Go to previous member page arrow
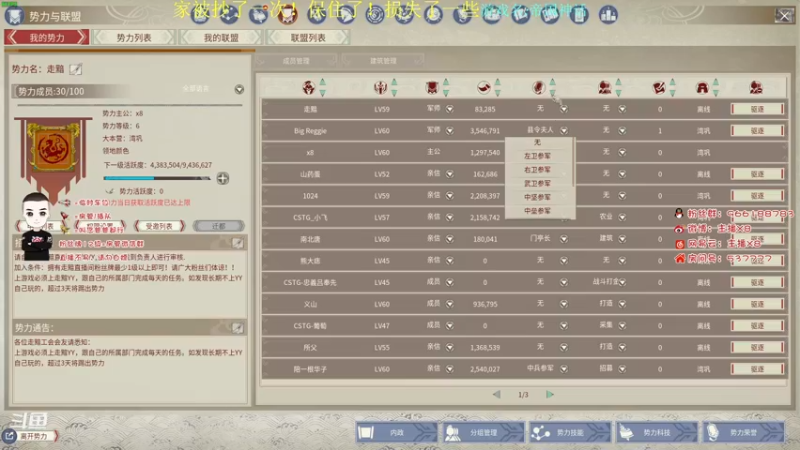Viewport: 800px width, 450px height. 496,394
